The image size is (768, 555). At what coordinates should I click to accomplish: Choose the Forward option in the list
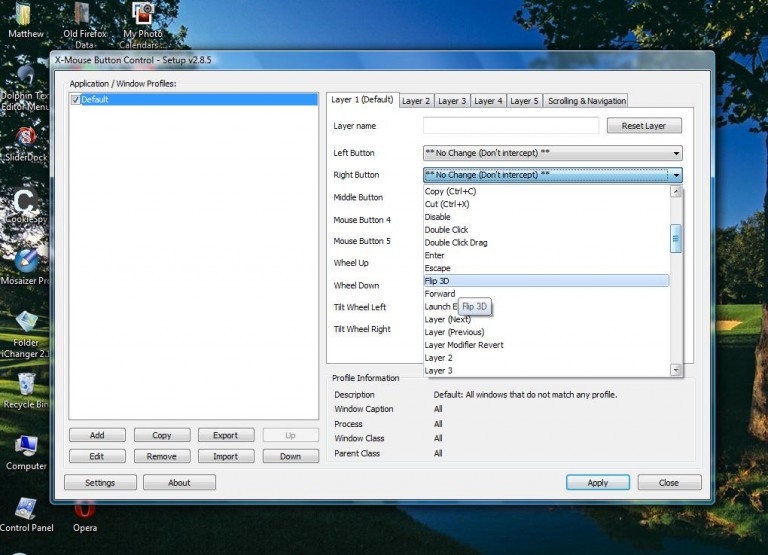pos(546,294)
